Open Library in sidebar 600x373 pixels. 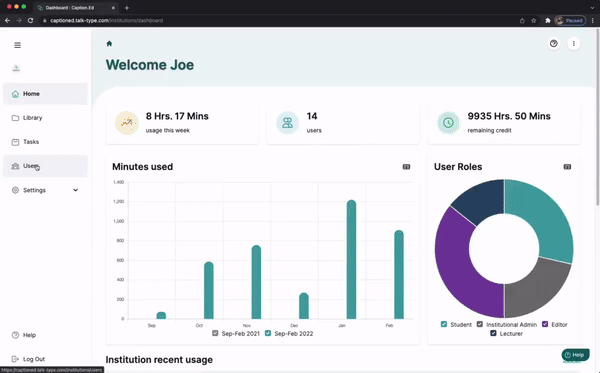[45, 118]
